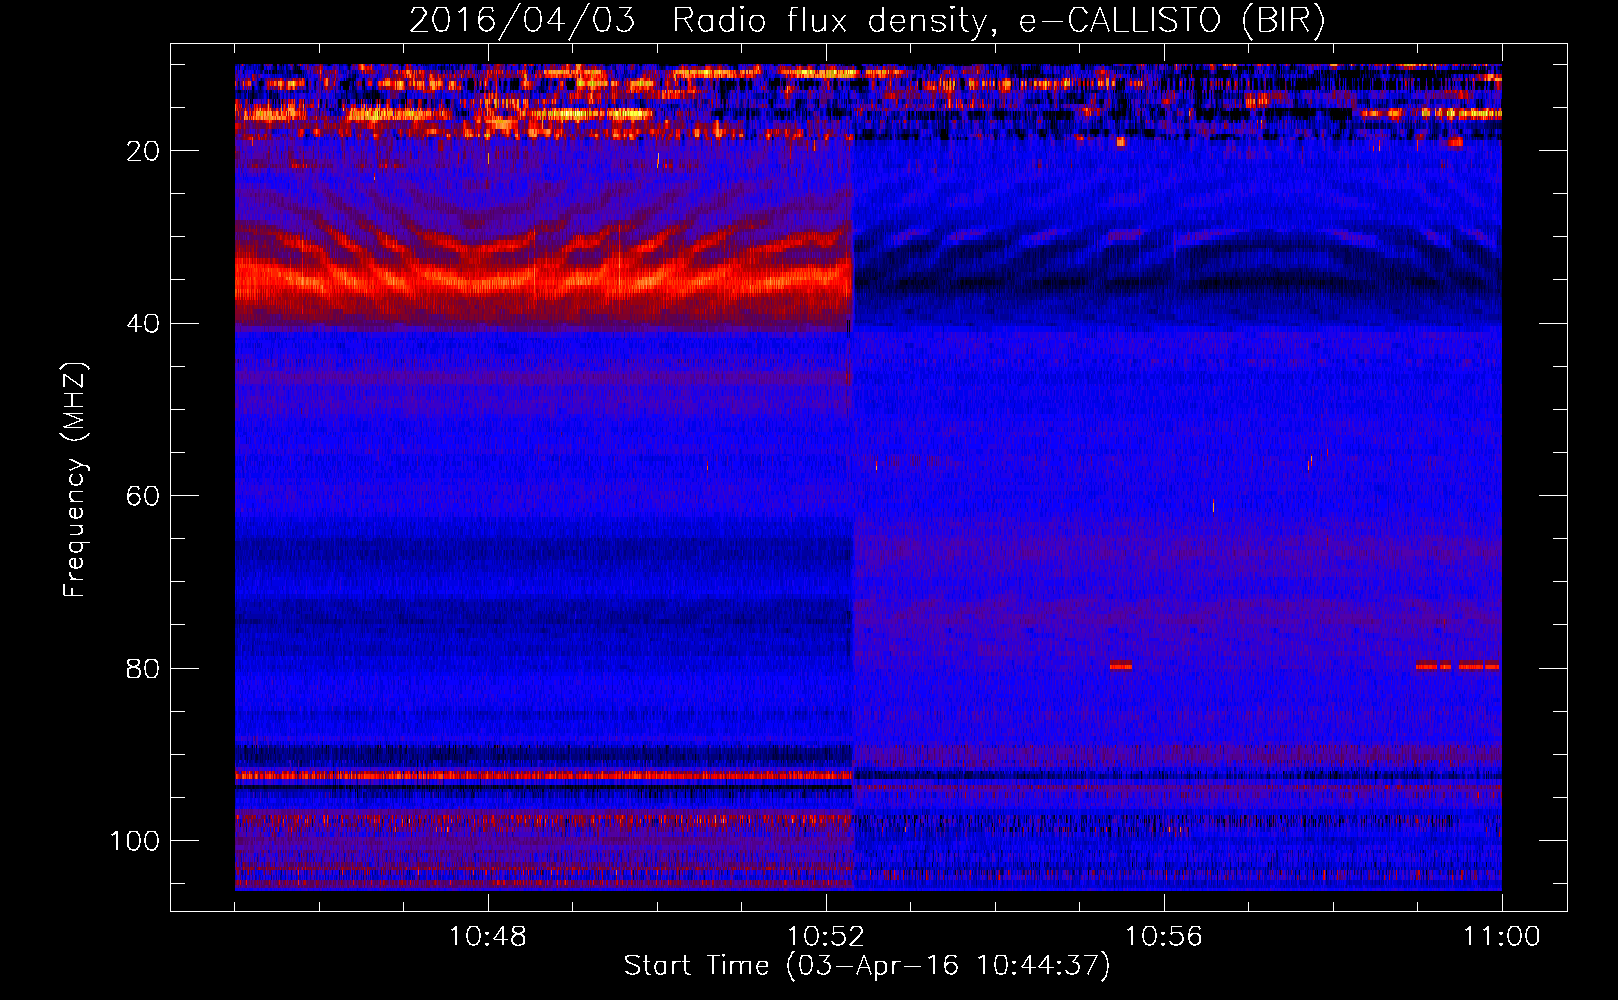
Task: Click the plot title "Radio flux density, e-CALLISTO (BIR)"
Action: (999, 20)
